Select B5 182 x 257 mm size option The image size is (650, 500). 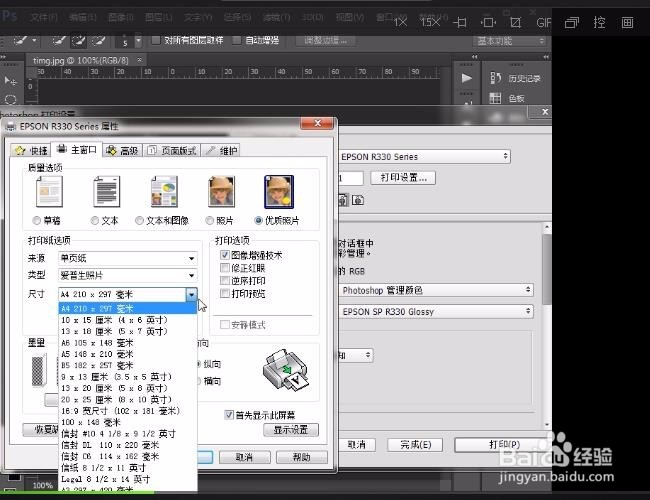pos(128,366)
